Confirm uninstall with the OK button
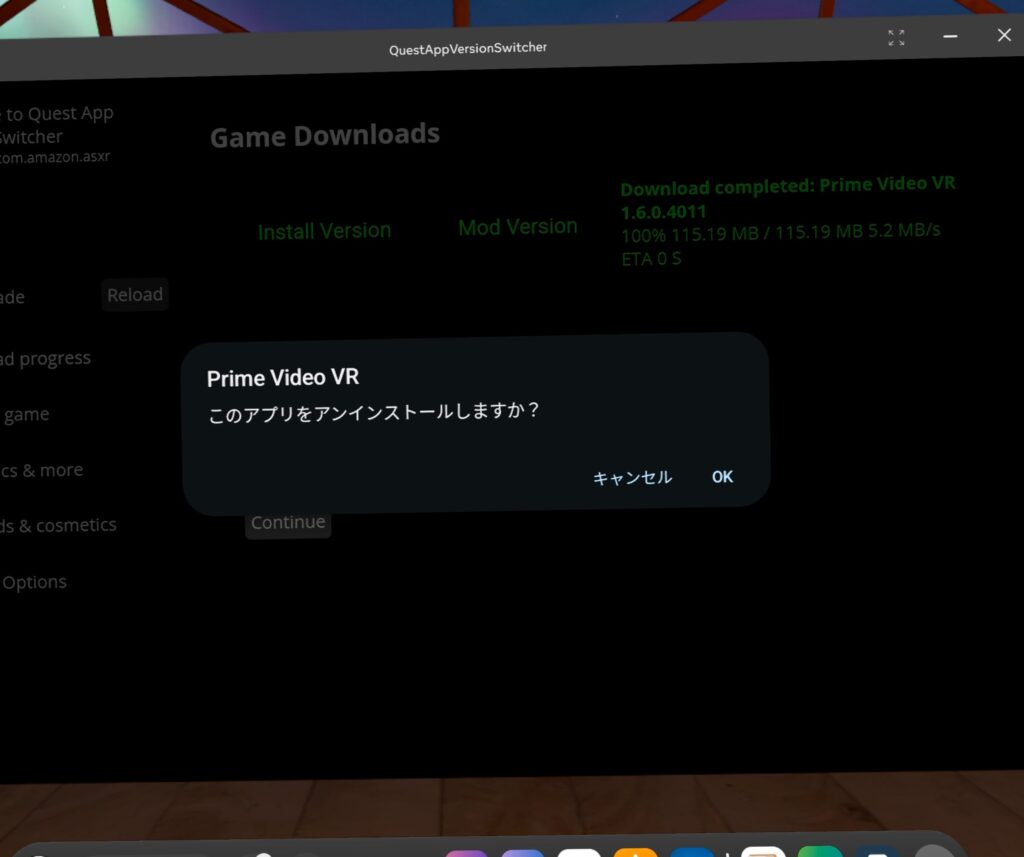This screenshot has width=1024, height=857. coord(722,477)
